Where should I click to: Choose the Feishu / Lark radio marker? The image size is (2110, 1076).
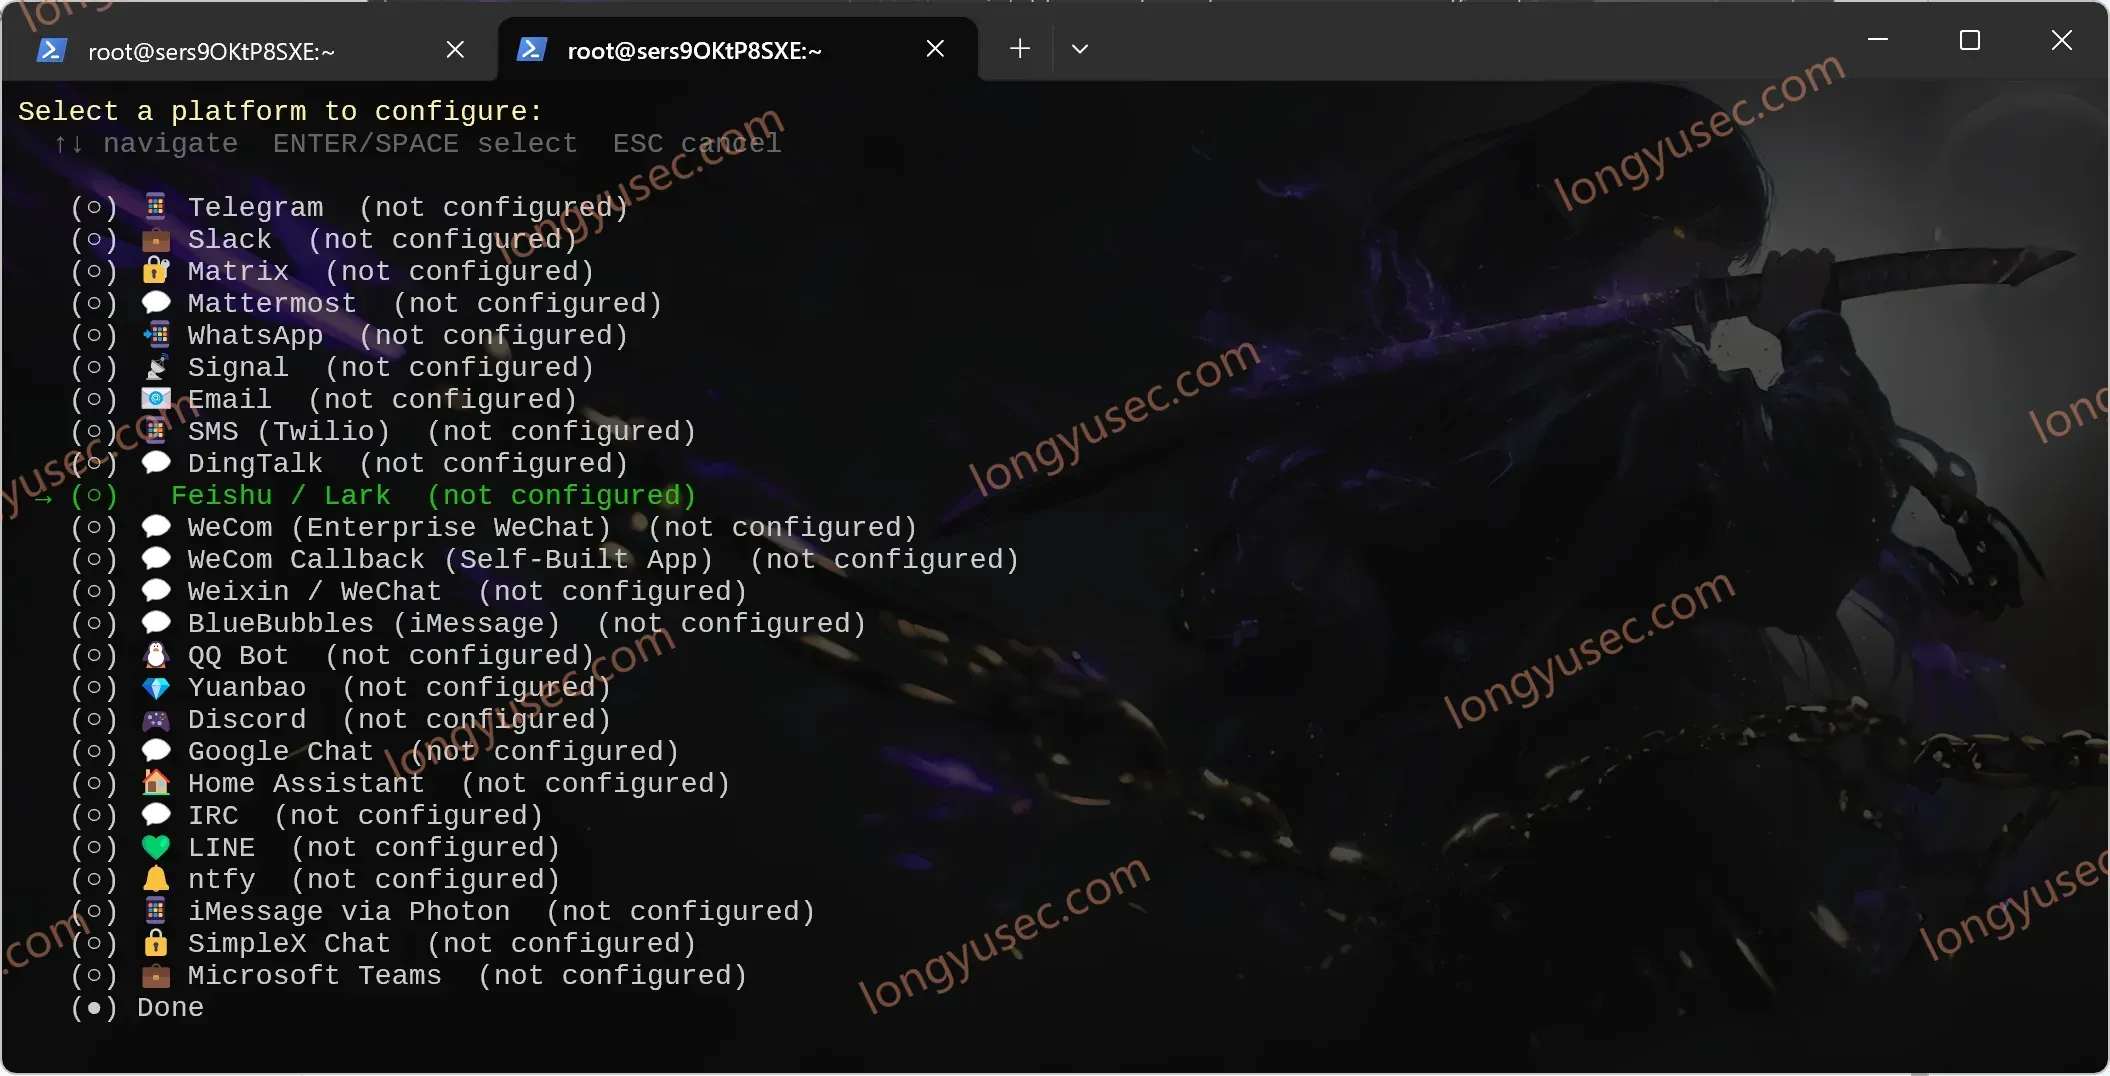(94, 495)
